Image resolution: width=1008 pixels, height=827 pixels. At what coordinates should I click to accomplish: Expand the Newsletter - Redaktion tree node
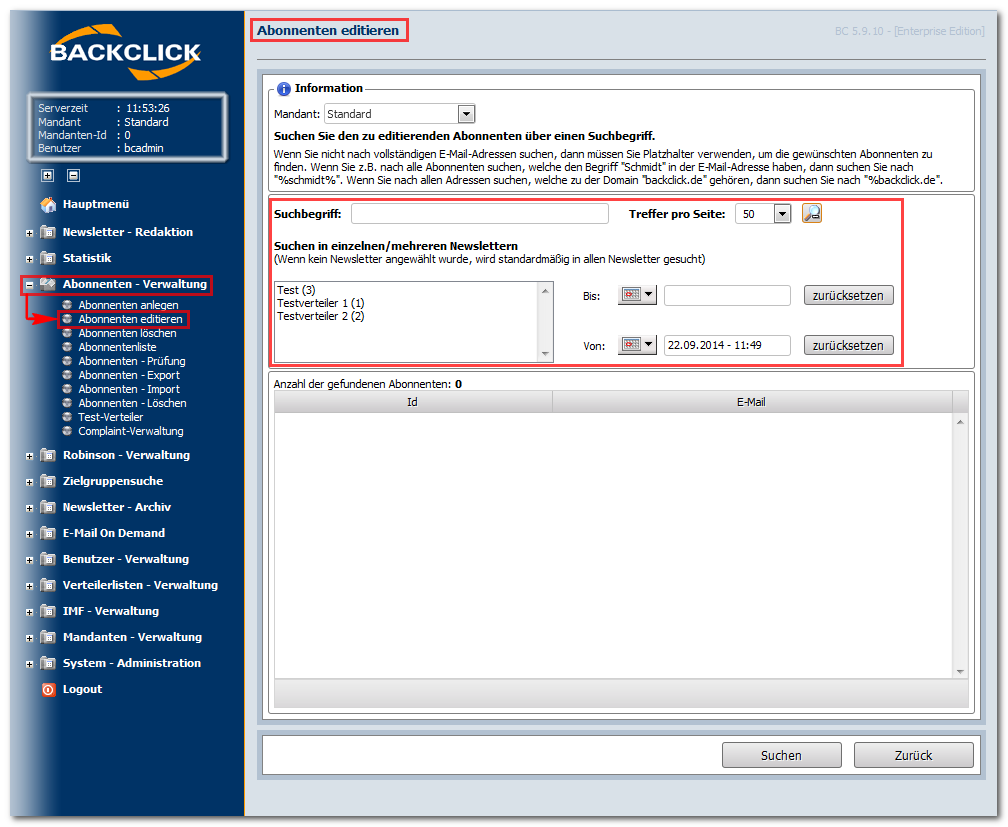[30, 233]
